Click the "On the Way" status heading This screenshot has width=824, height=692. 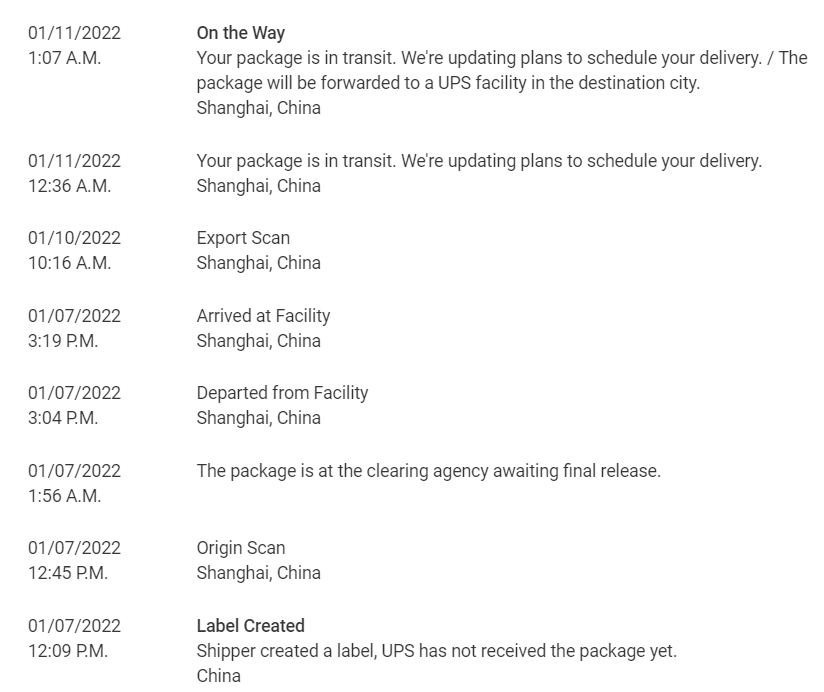240,33
